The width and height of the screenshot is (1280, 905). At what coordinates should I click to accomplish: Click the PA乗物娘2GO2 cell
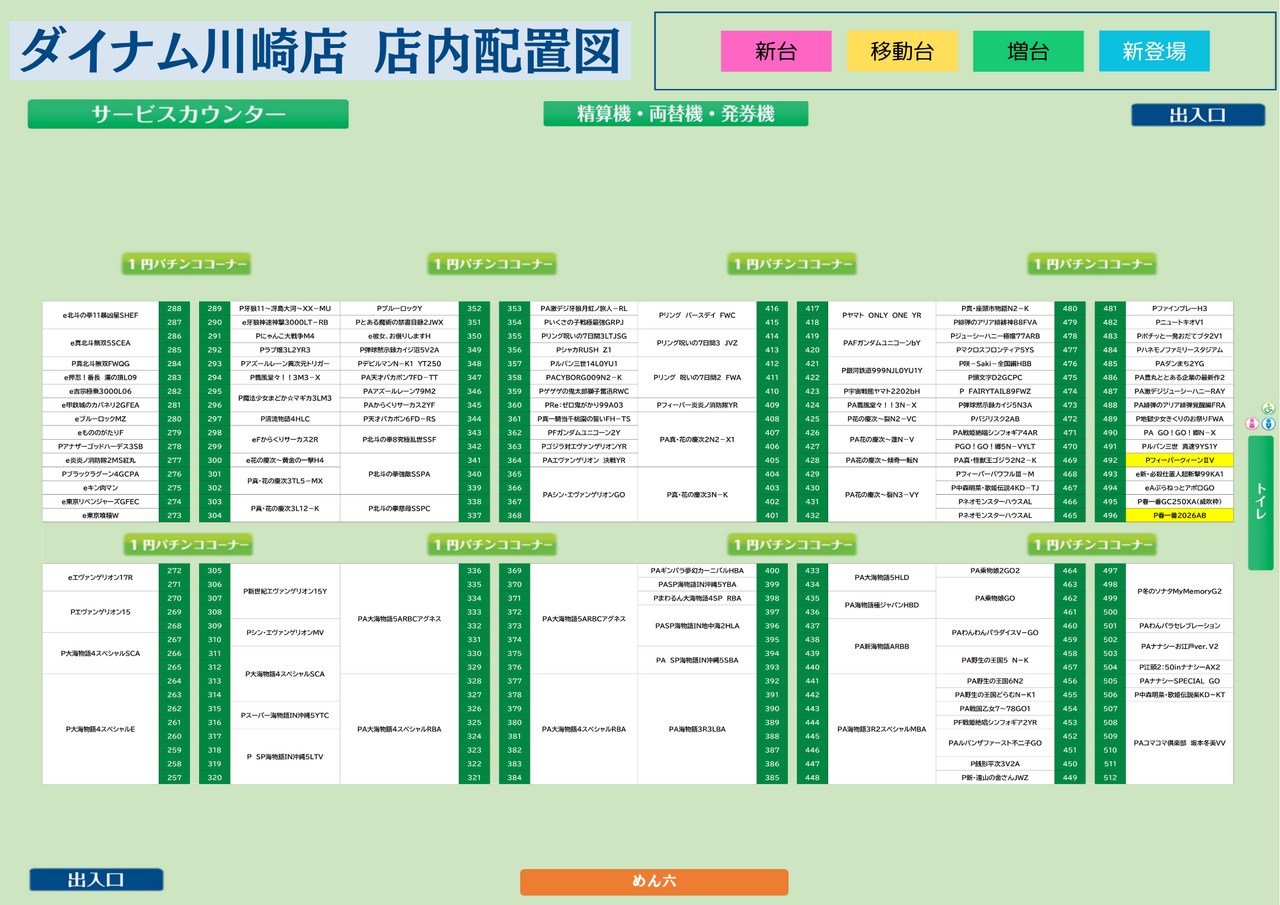[995, 570]
